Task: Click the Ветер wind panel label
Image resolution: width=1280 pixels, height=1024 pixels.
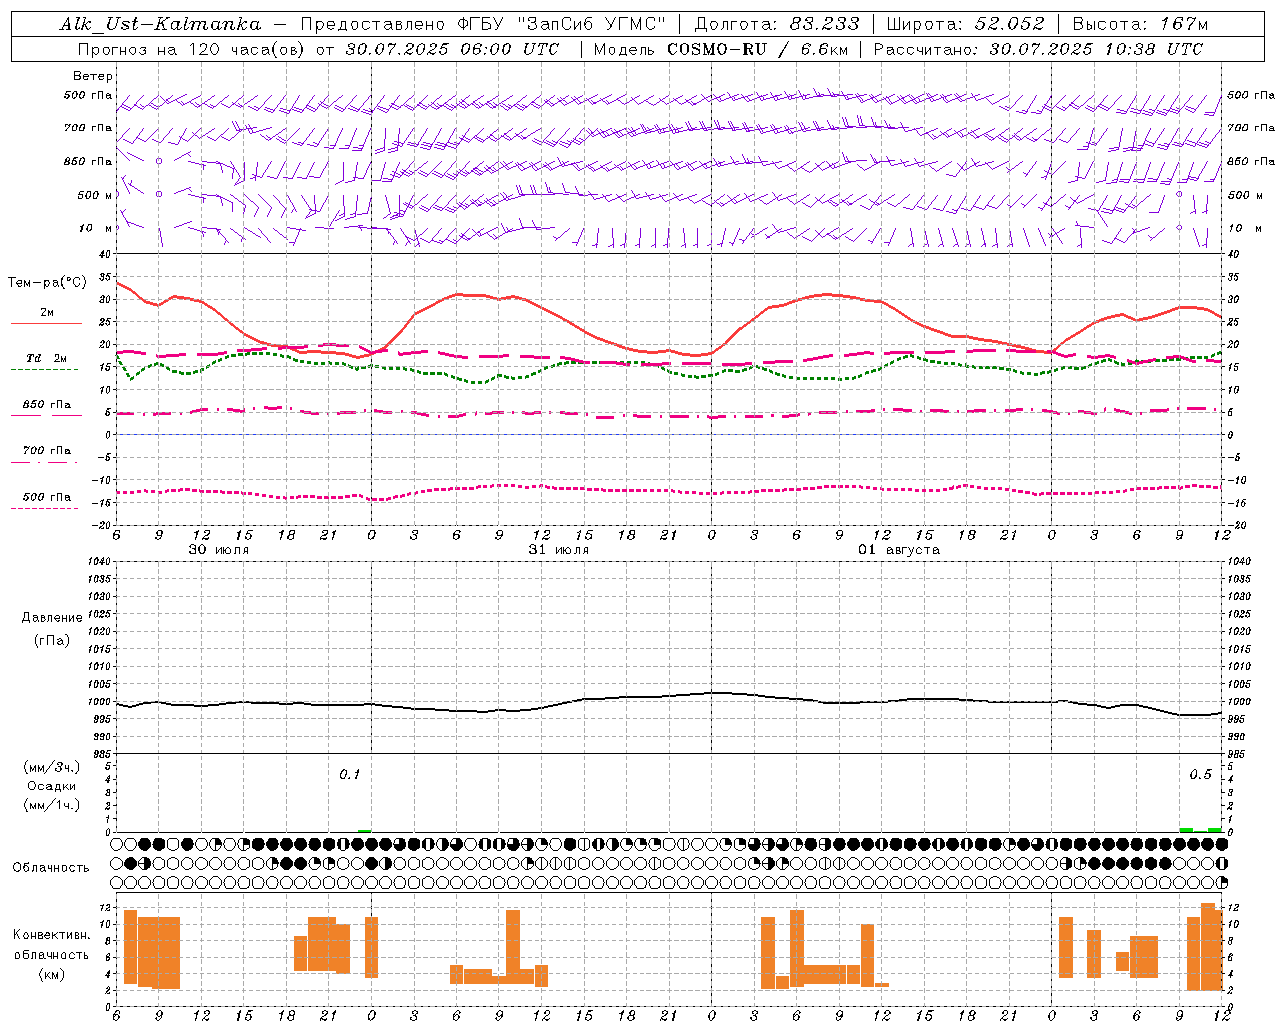Action: point(93,76)
